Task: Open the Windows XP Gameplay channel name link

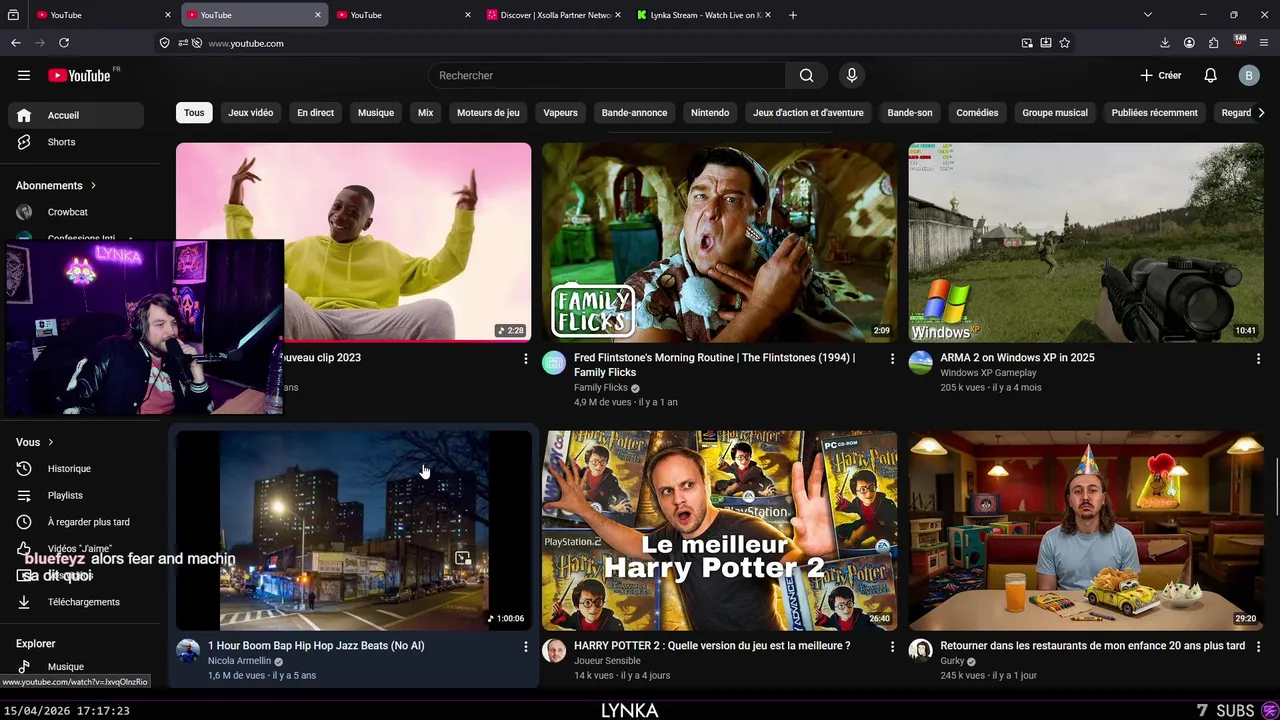Action: pyautogui.click(x=988, y=373)
